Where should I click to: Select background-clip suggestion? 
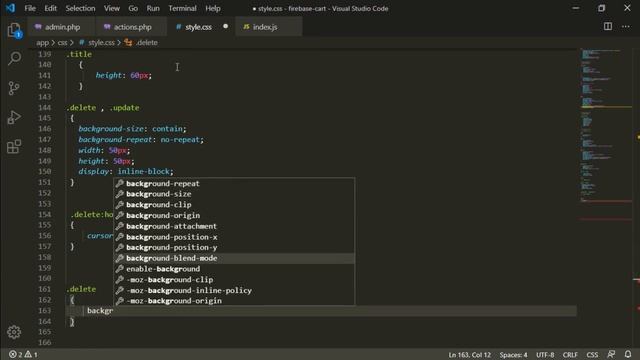[234, 204]
